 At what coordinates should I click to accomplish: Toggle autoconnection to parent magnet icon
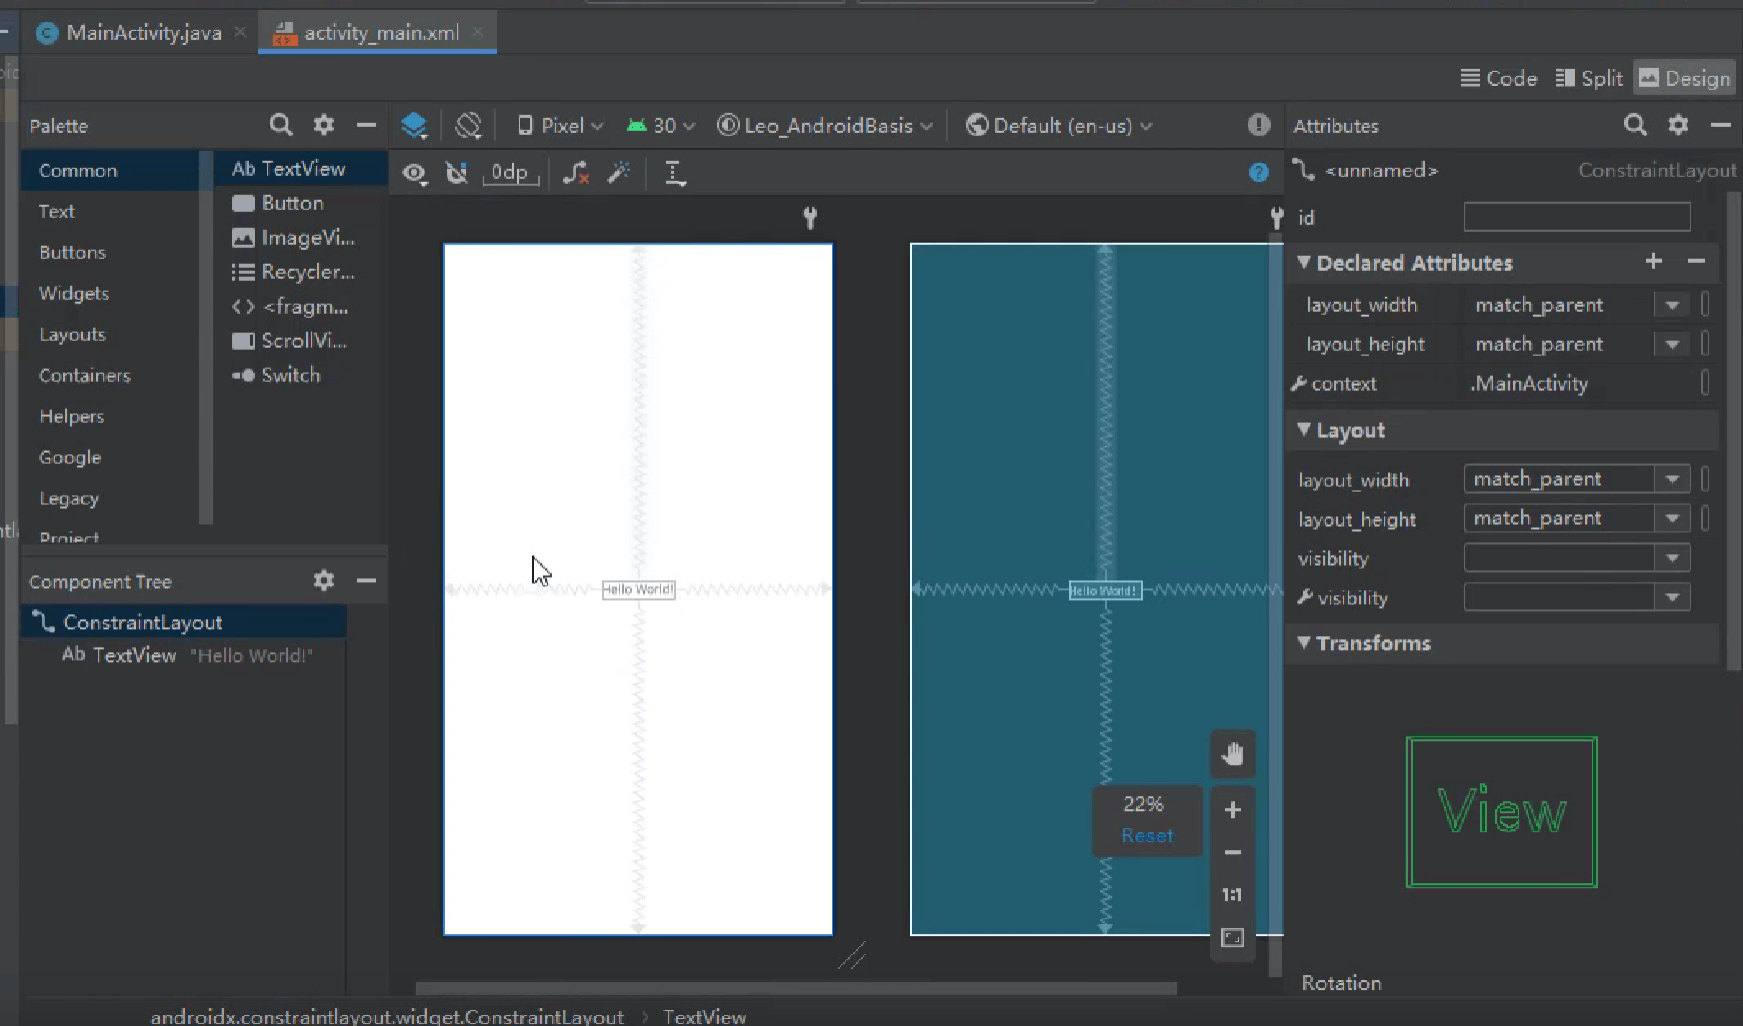(x=457, y=174)
